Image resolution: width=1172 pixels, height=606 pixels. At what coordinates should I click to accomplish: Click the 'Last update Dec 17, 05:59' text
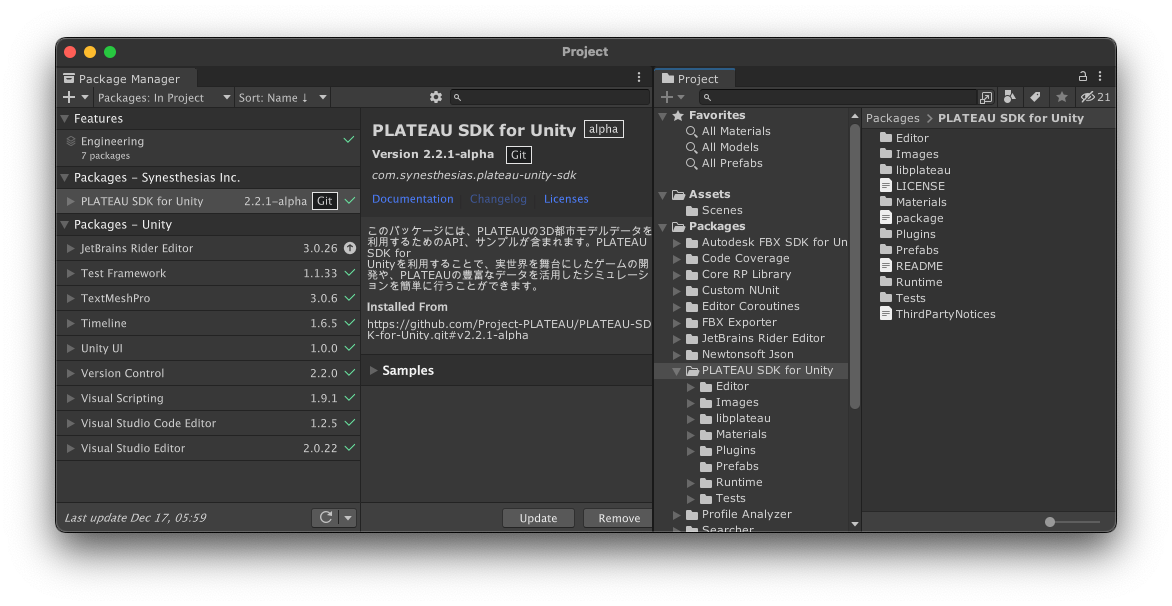135,517
